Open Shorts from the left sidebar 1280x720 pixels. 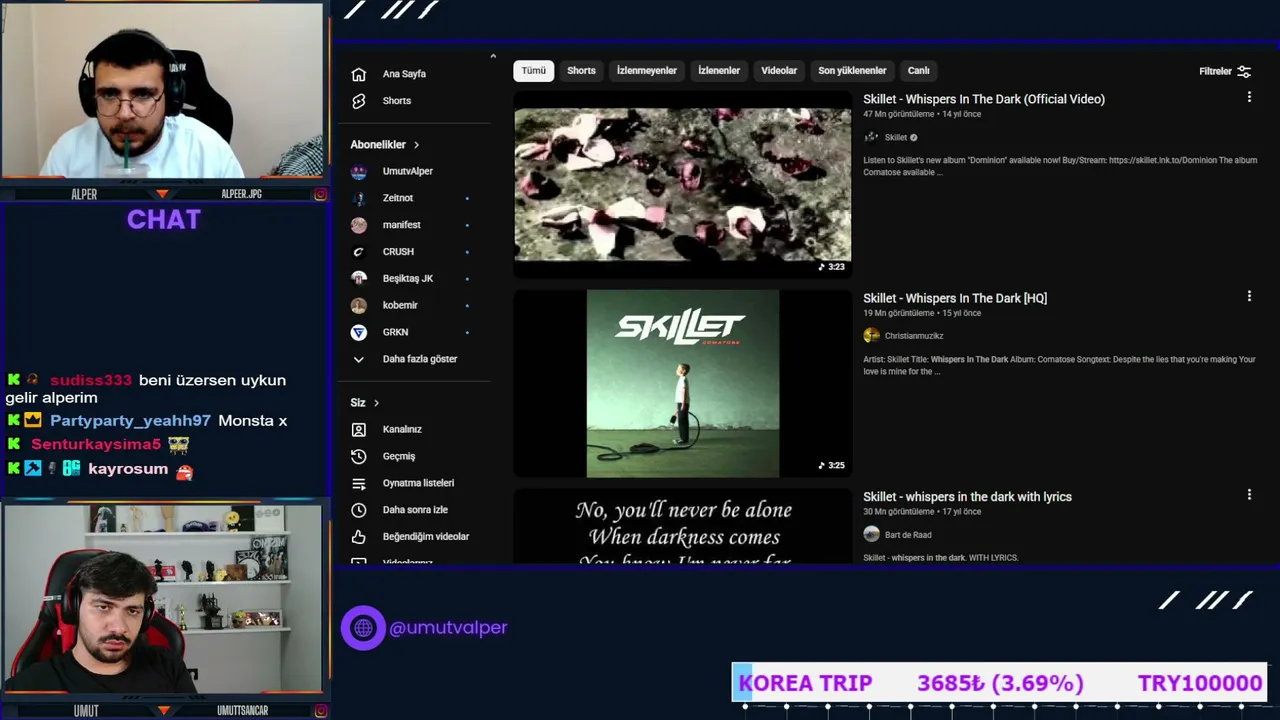click(x=396, y=101)
